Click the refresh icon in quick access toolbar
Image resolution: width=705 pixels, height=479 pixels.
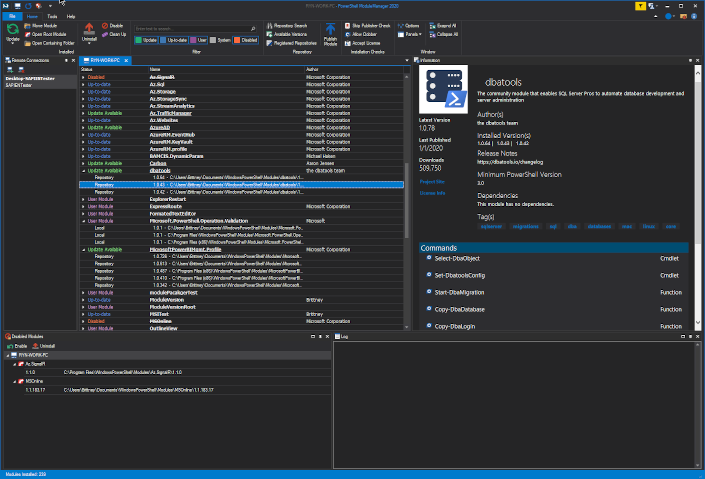(x=28, y=6)
